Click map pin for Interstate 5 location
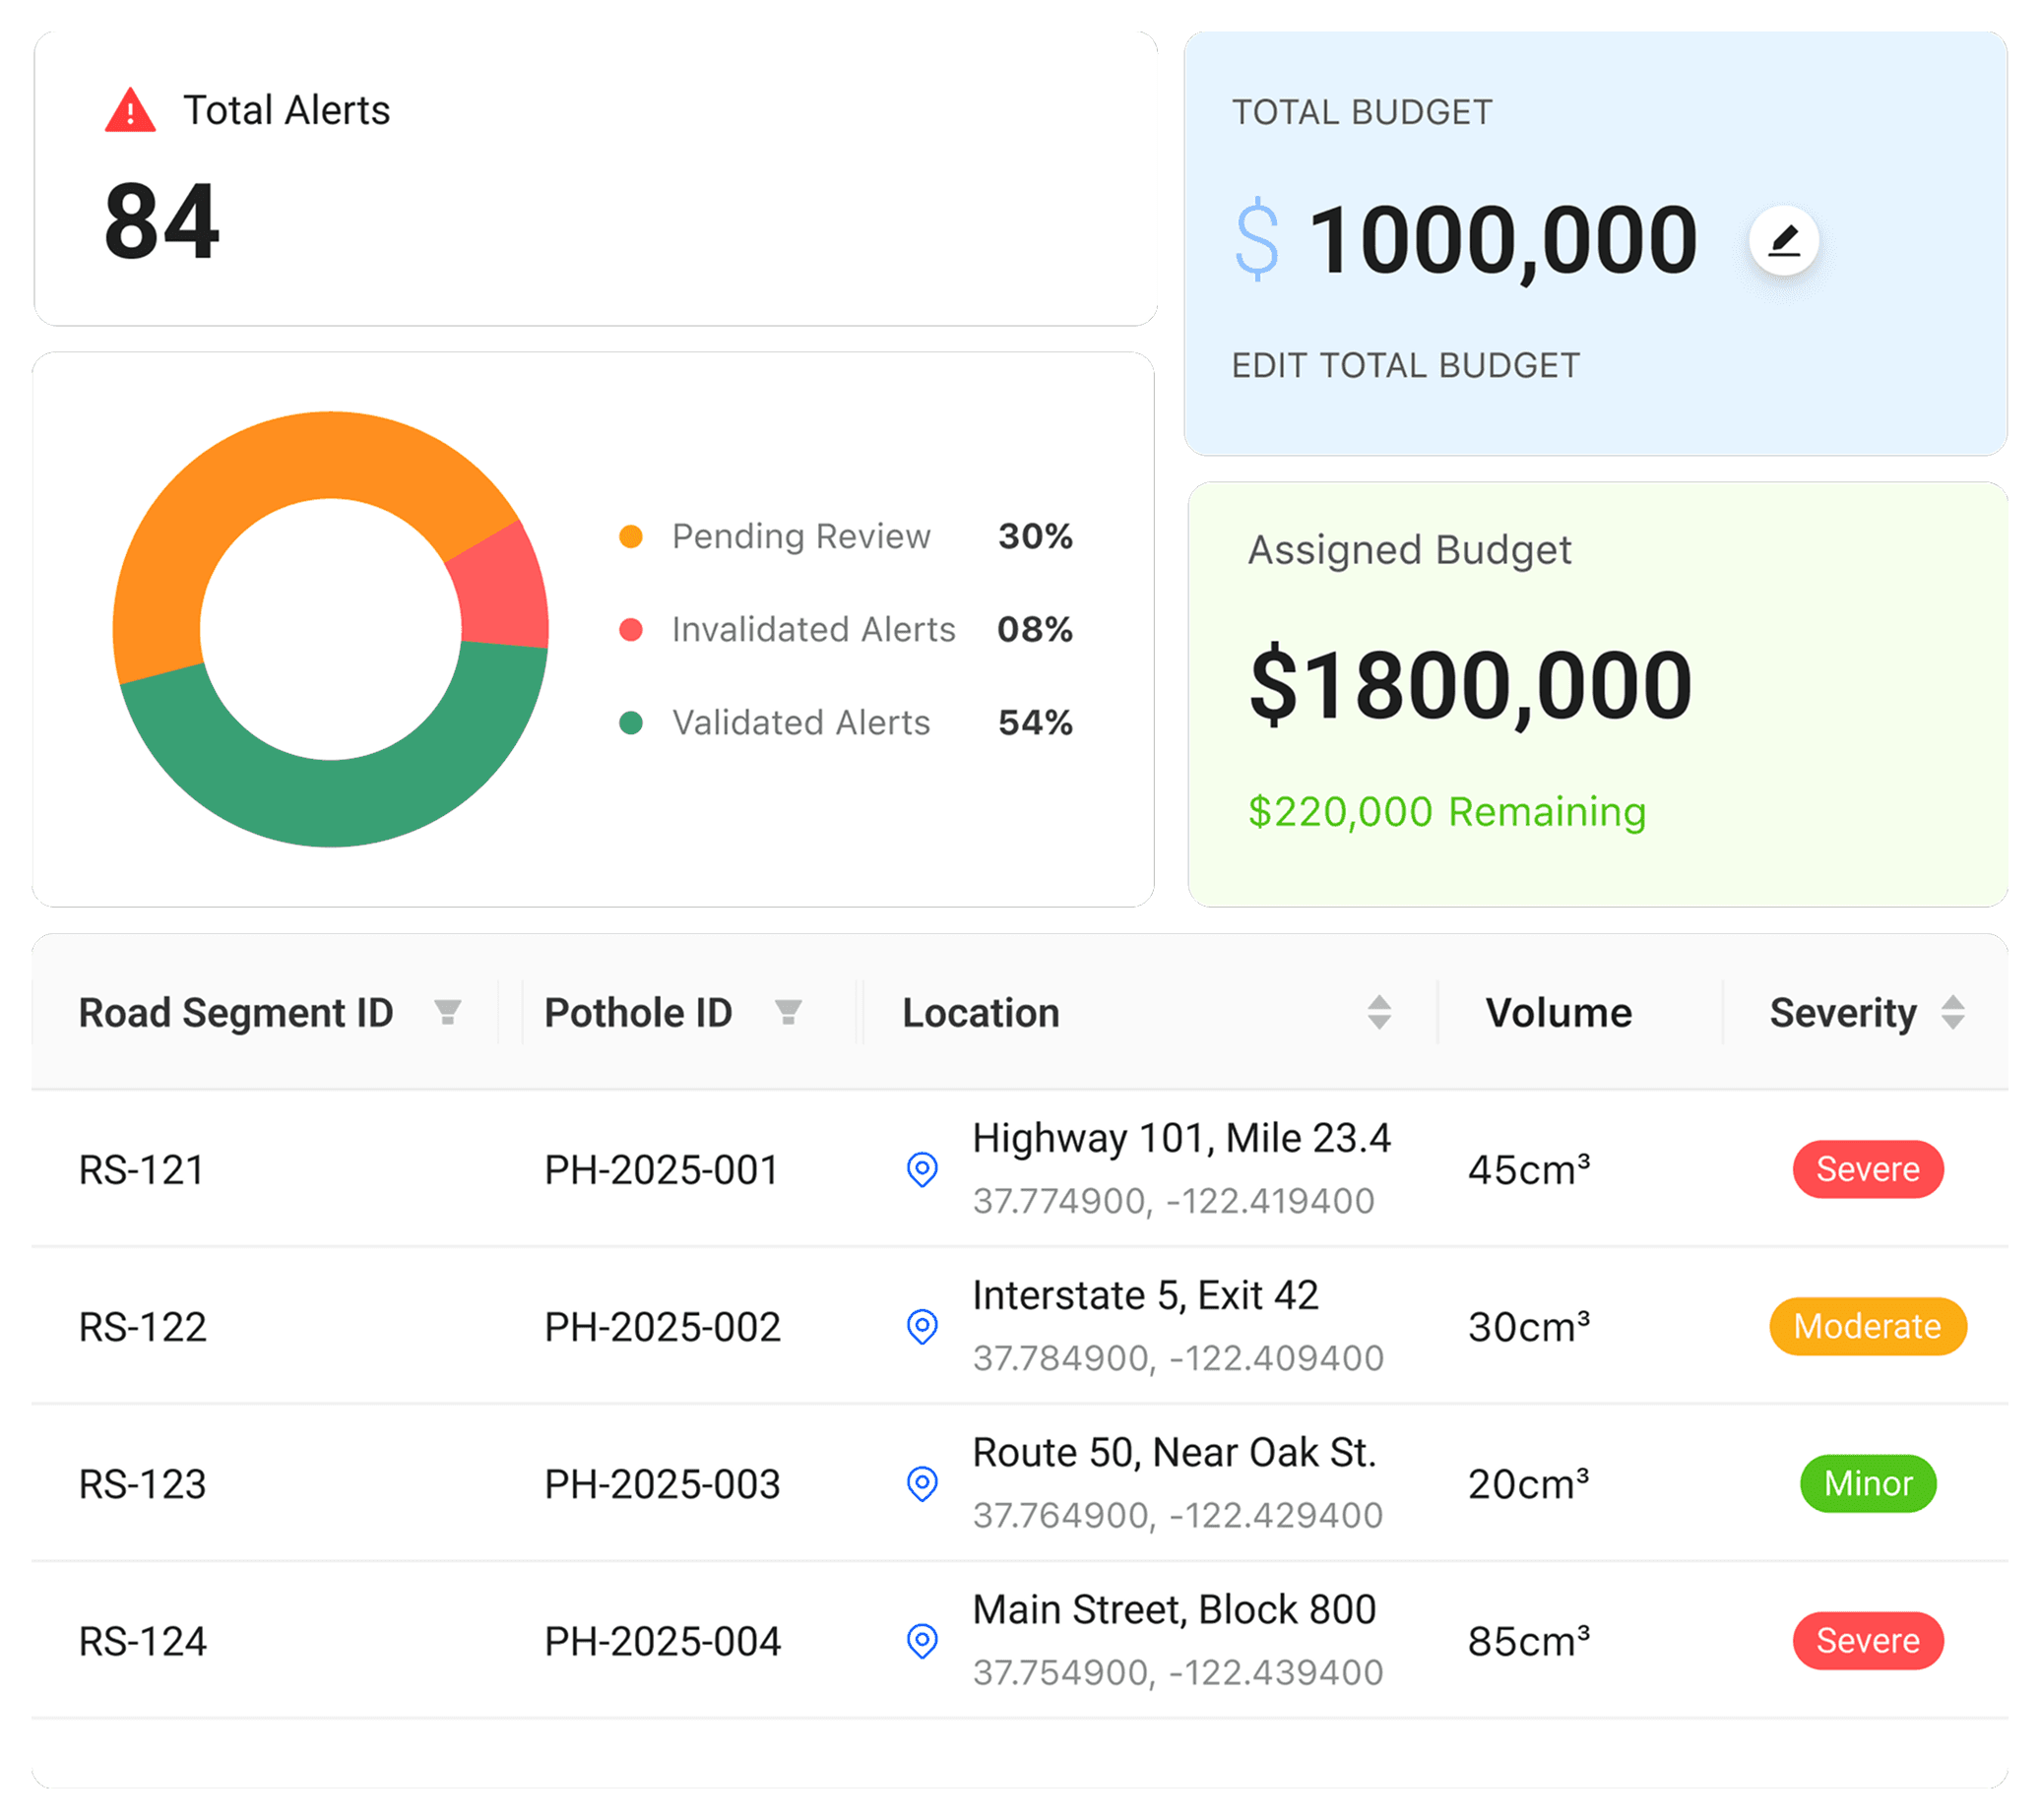Screen dimensions: 2040x1820 click(921, 1326)
